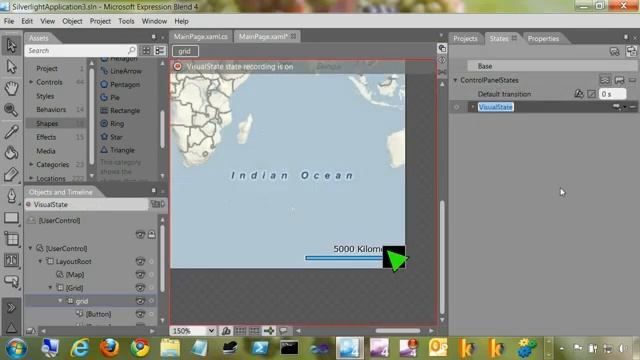Select the Gradient tool
Viewport: 640px width, 360px height.
[x=11, y=174]
